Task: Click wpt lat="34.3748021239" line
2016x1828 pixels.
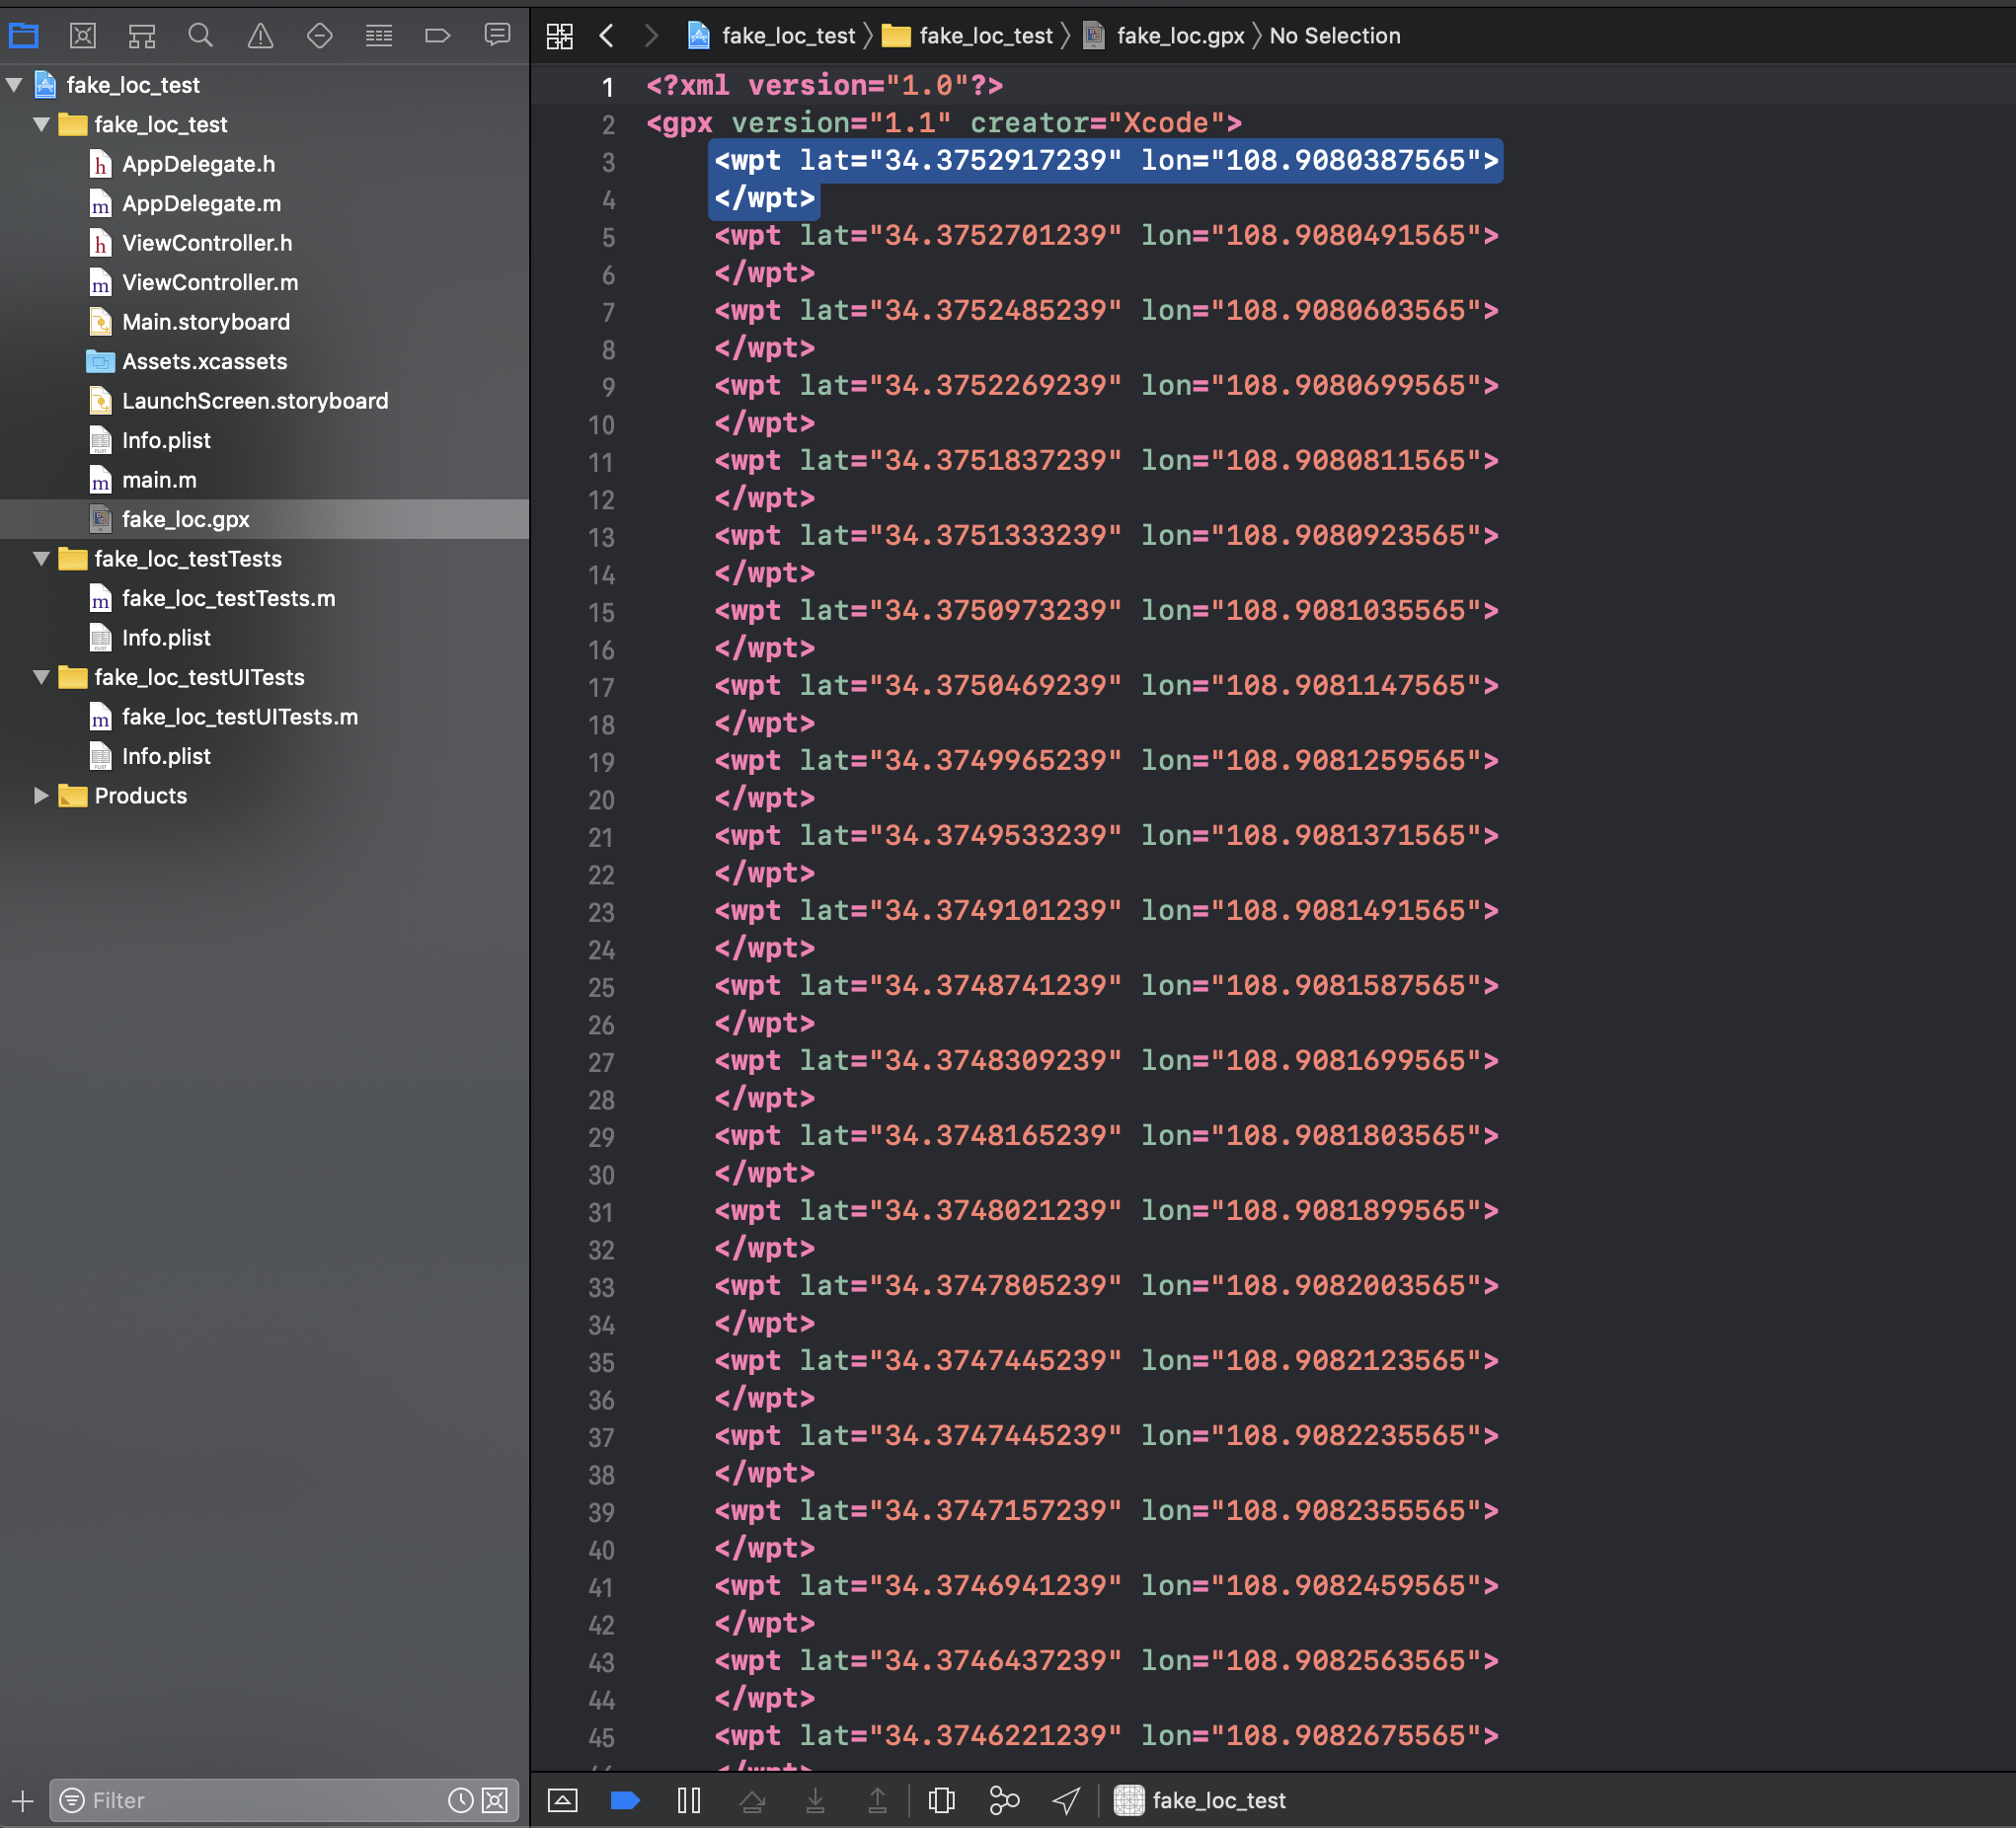Action: [1106, 1211]
